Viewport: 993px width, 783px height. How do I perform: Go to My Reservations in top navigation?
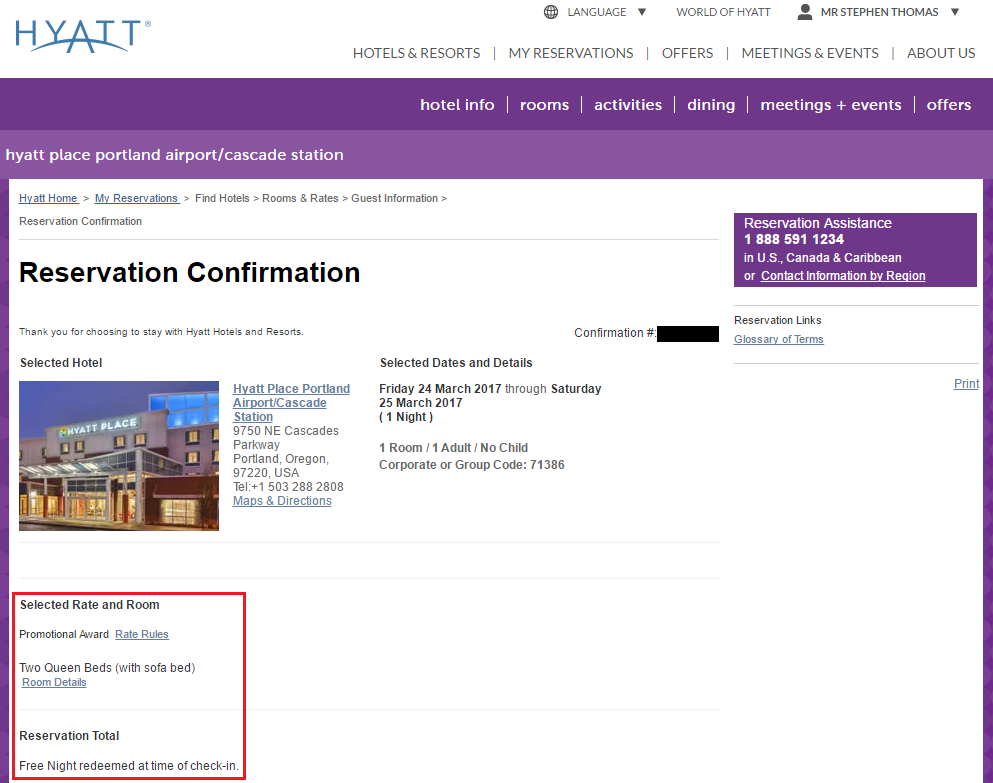click(570, 53)
